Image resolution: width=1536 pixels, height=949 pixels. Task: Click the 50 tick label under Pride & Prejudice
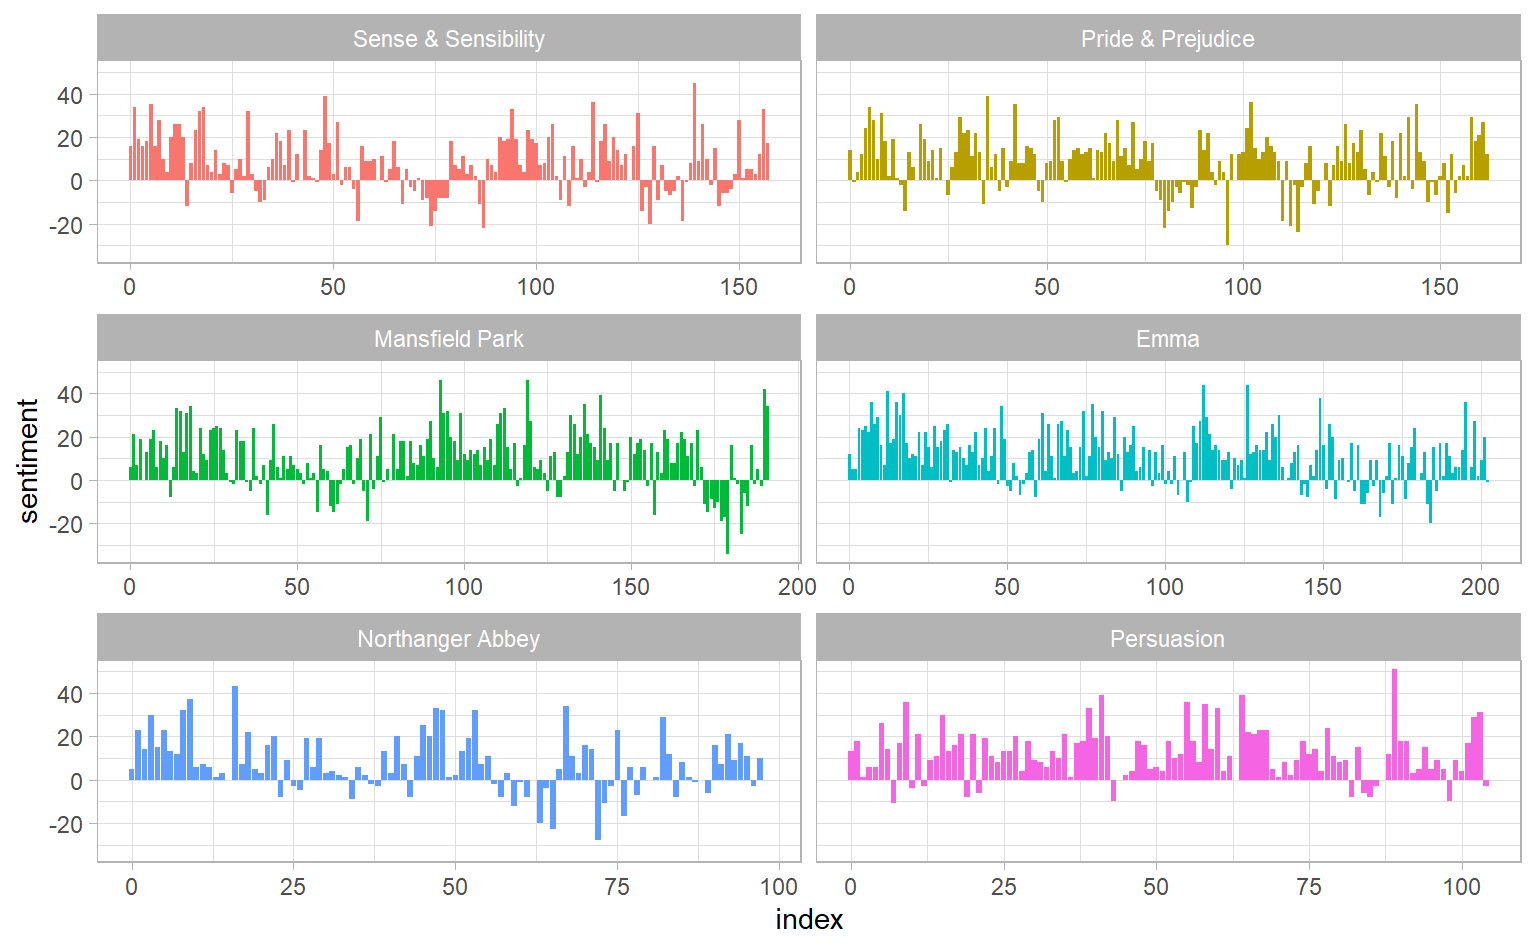(x=1046, y=287)
